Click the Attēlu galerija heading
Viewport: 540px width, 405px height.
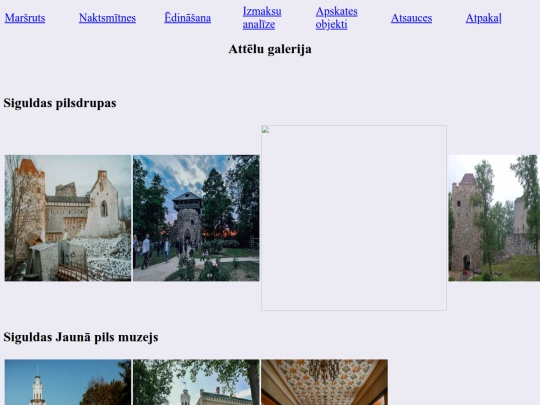(x=270, y=49)
